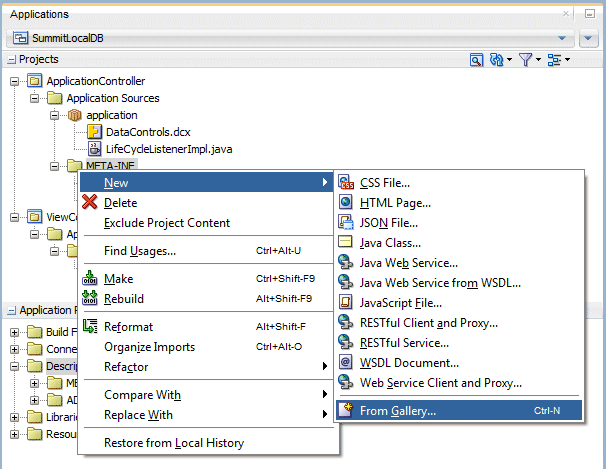Click the filter funnel icon in Projects toolbar
This screenshot has width=606, height=469.
coord(525,60)
